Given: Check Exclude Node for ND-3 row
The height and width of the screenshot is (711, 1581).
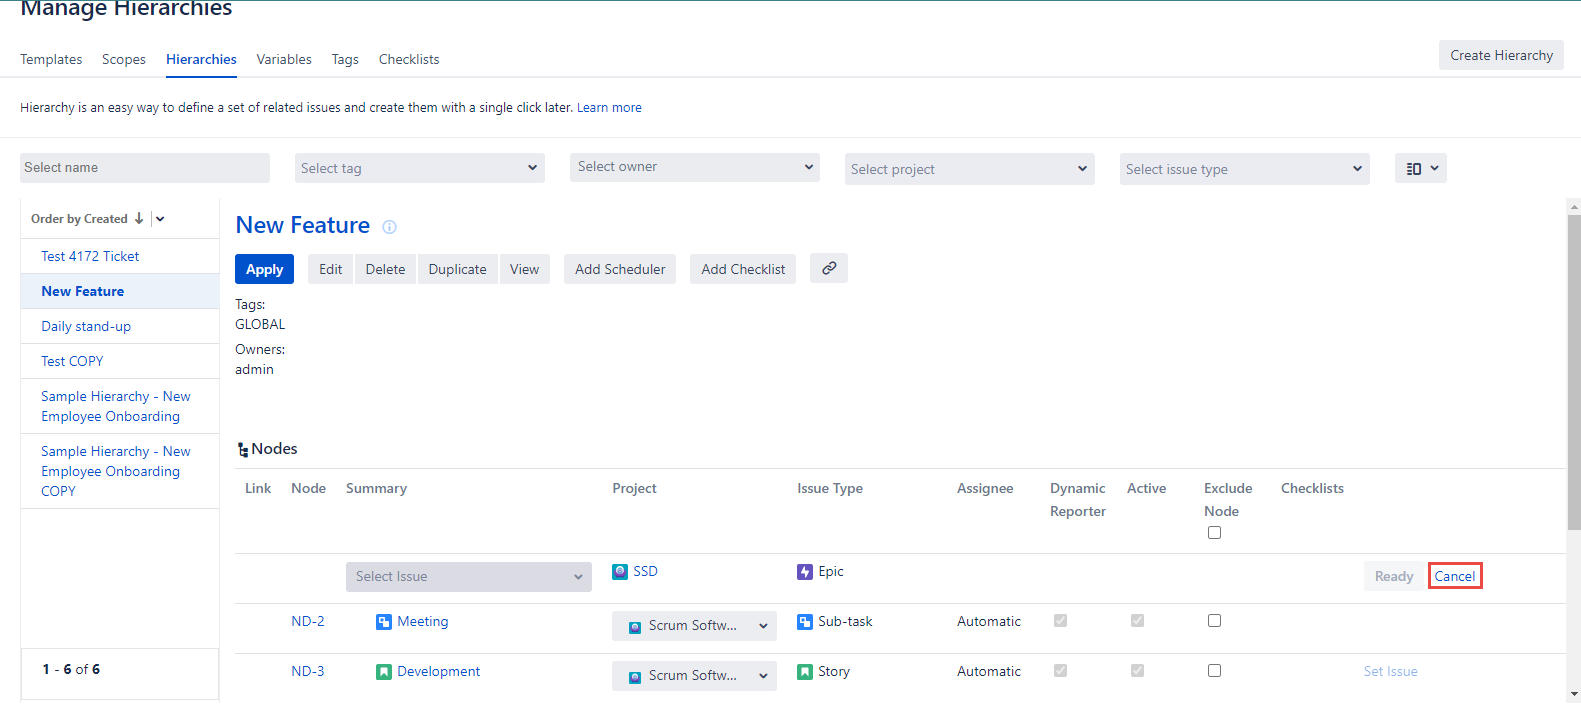Looking at the screenshot, I should click(1214, 671).
